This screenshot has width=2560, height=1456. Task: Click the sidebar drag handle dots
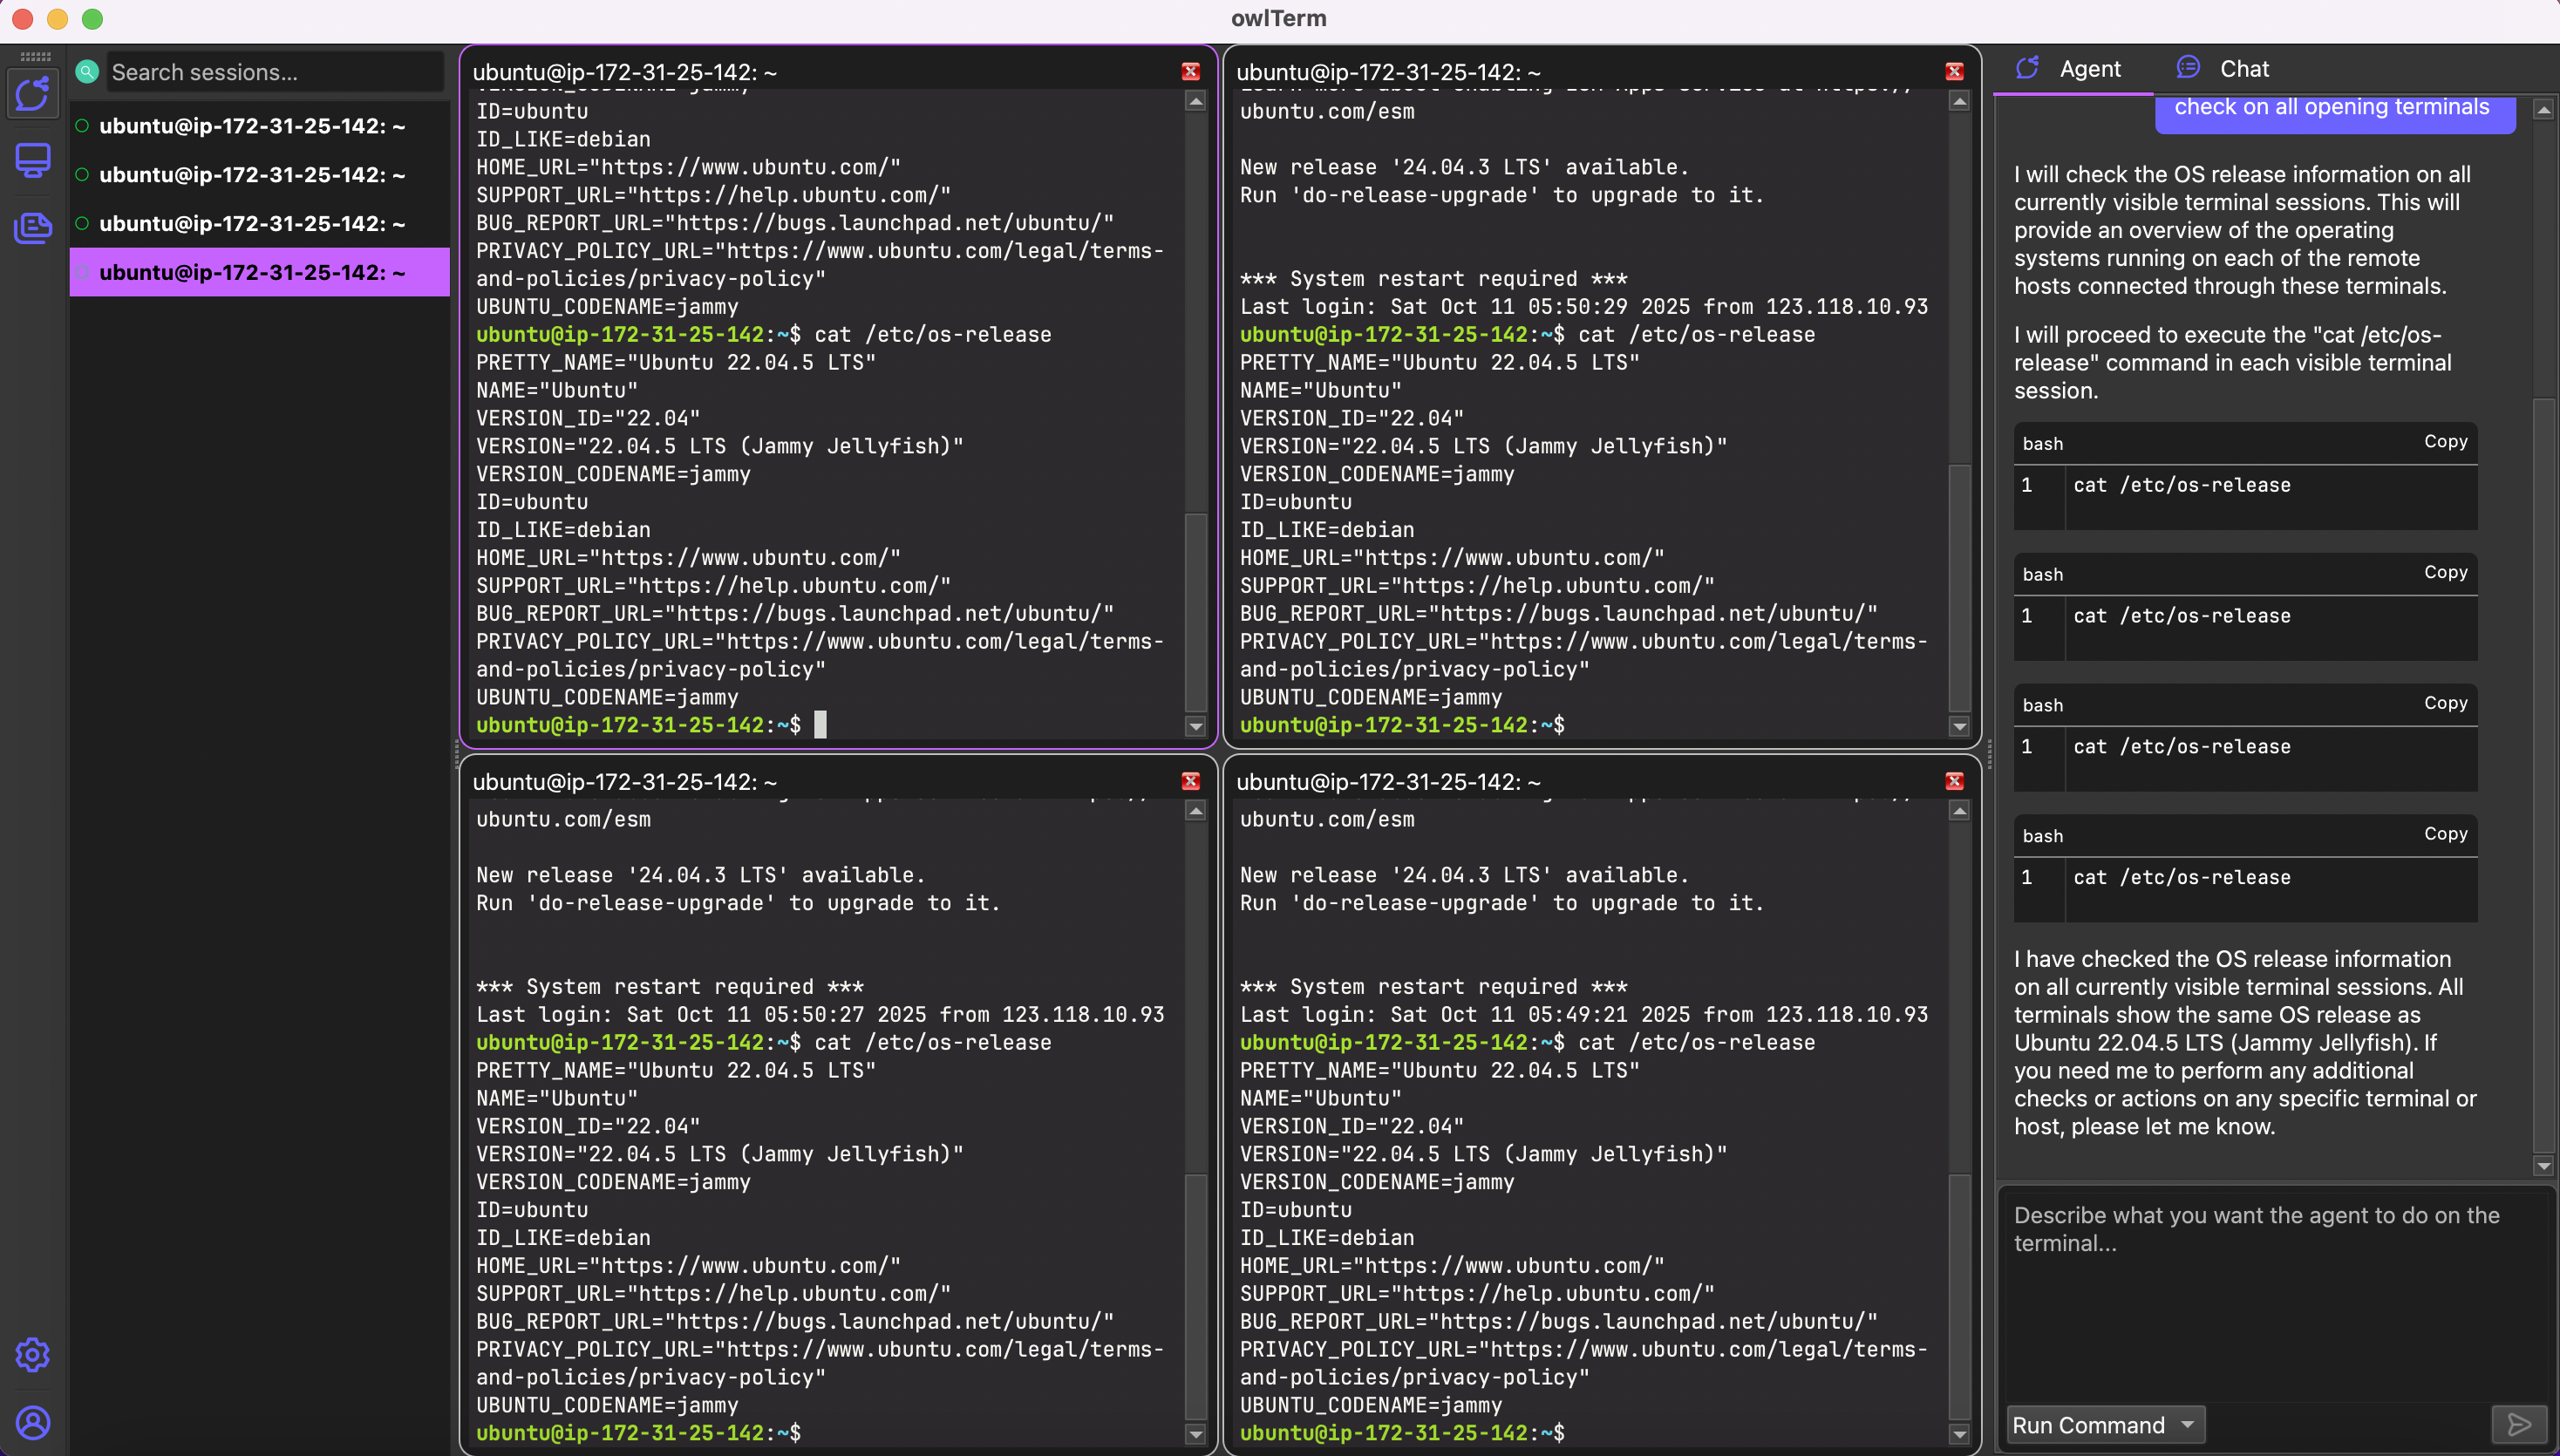[35, 56]
